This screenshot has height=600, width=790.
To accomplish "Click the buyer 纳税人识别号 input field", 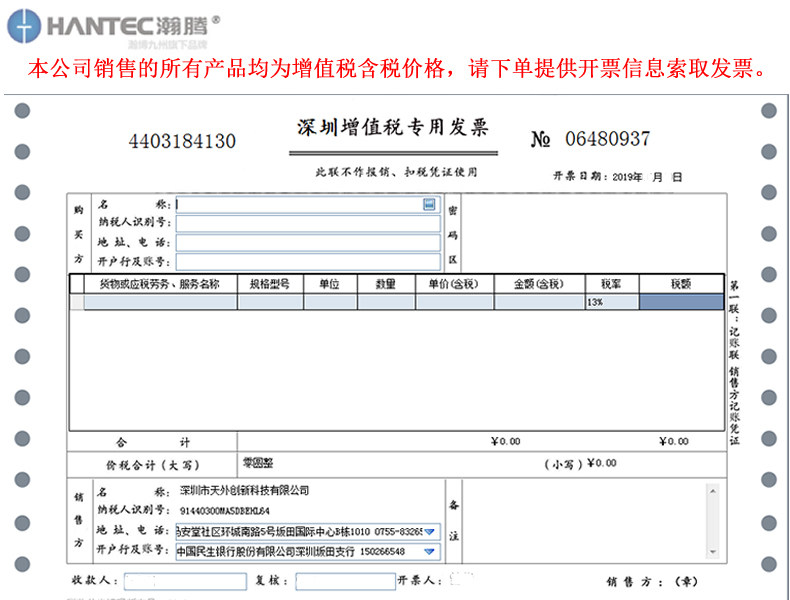I will pos(308,224).
